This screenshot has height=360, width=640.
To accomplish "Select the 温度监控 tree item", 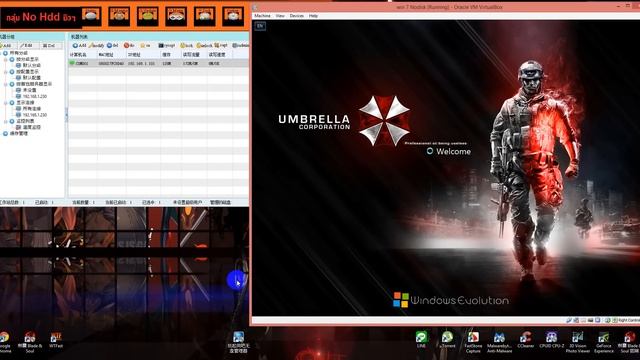I will click(31, 127).
